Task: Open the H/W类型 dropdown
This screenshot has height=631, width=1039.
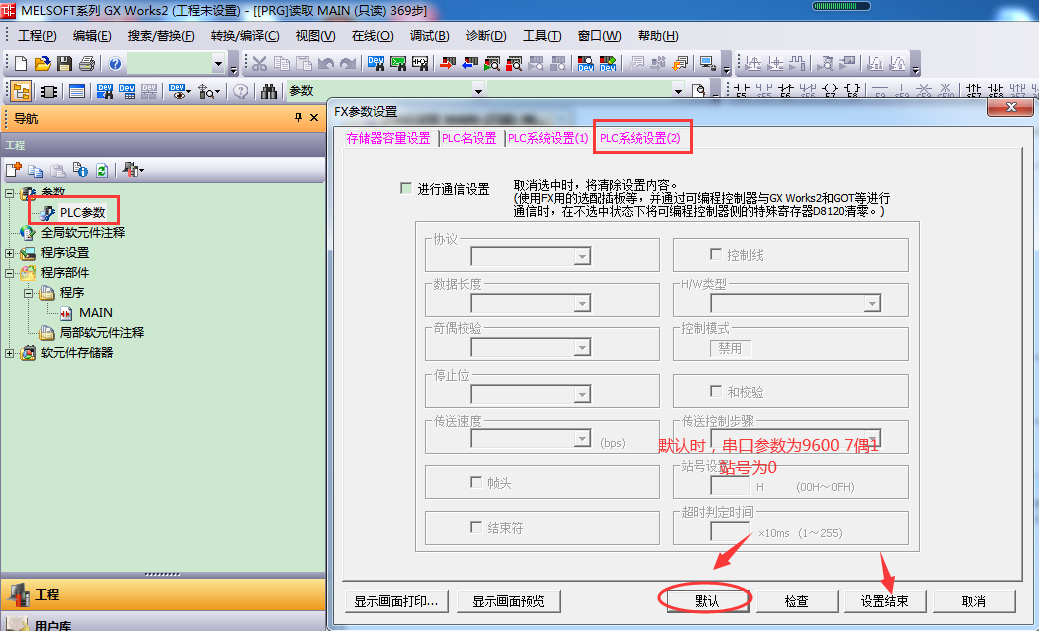Action: 872,304
